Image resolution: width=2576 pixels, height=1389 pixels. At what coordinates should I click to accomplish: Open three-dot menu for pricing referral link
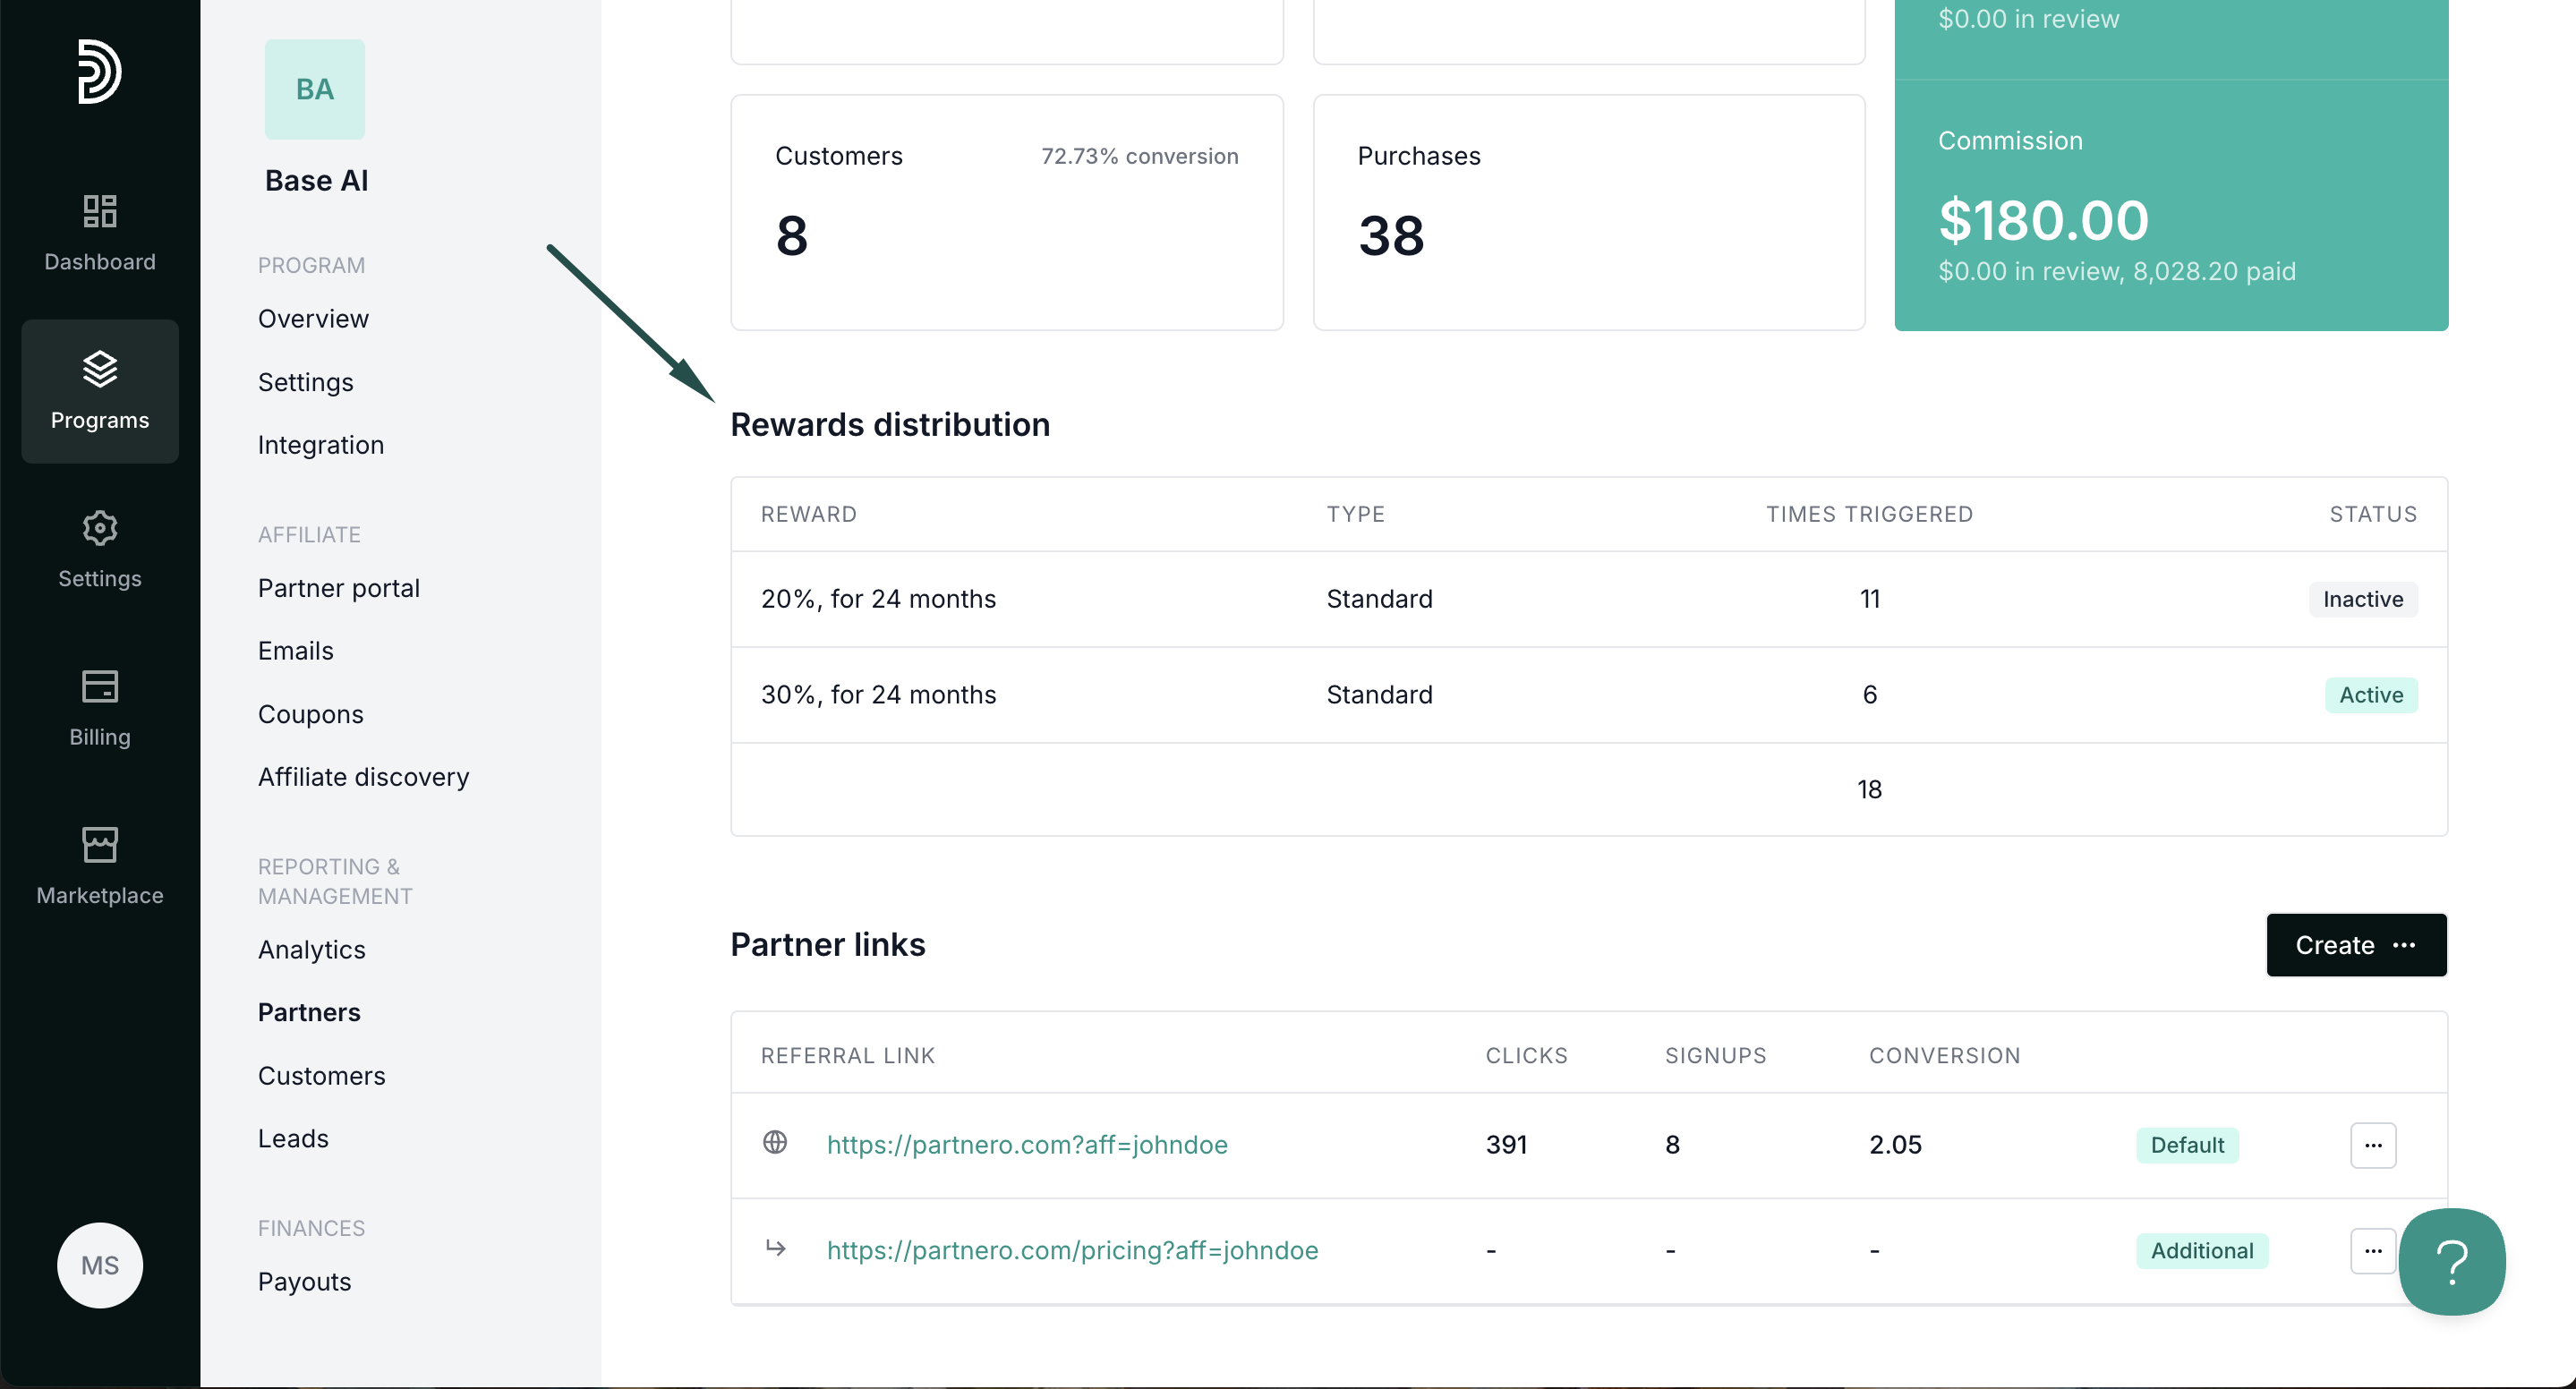(x=2372, y=1250)
